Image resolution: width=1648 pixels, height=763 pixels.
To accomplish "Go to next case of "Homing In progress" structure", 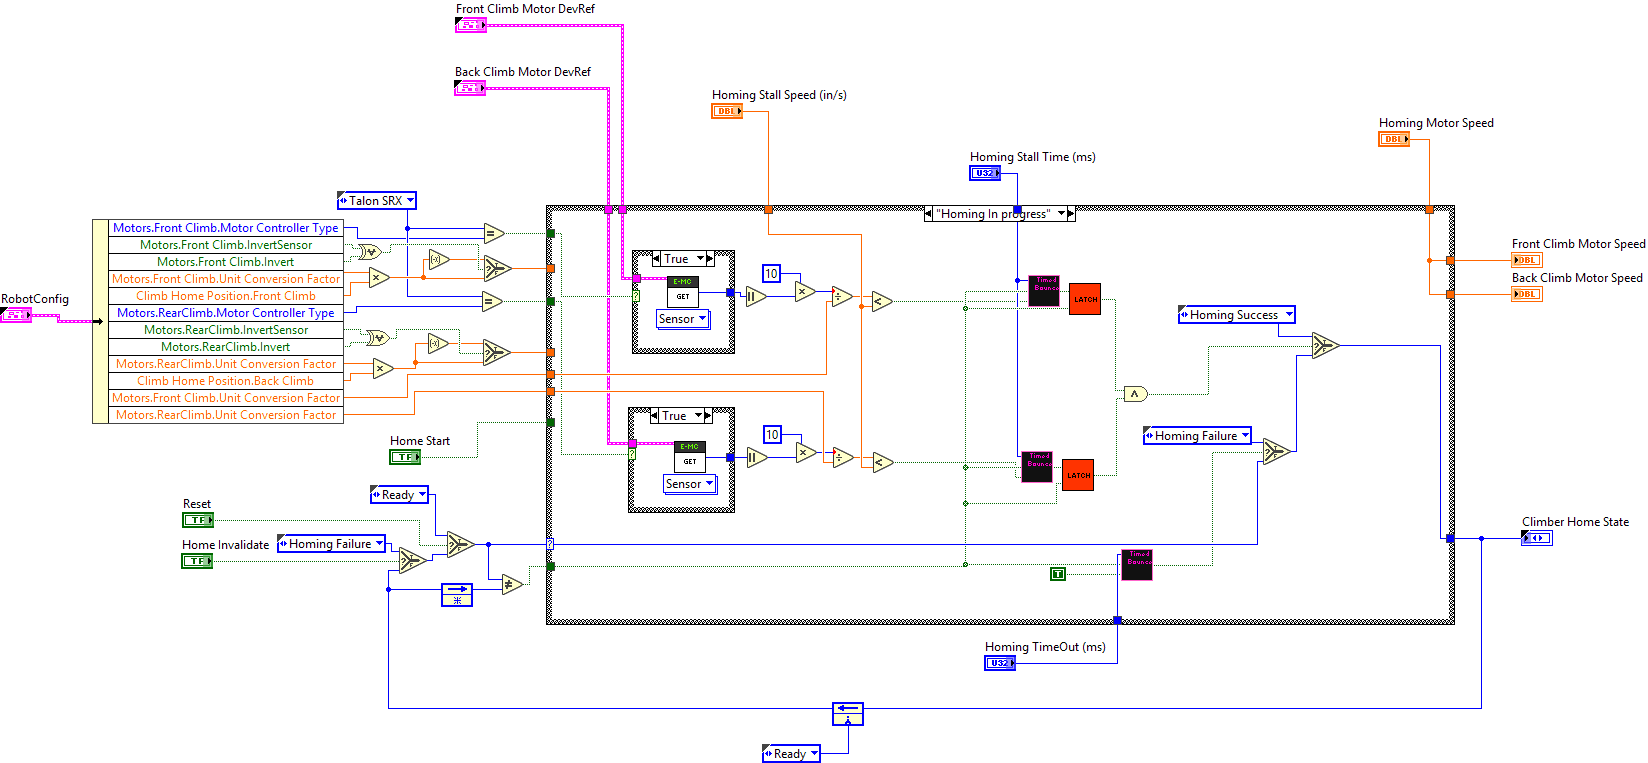I will point(1071,213).
